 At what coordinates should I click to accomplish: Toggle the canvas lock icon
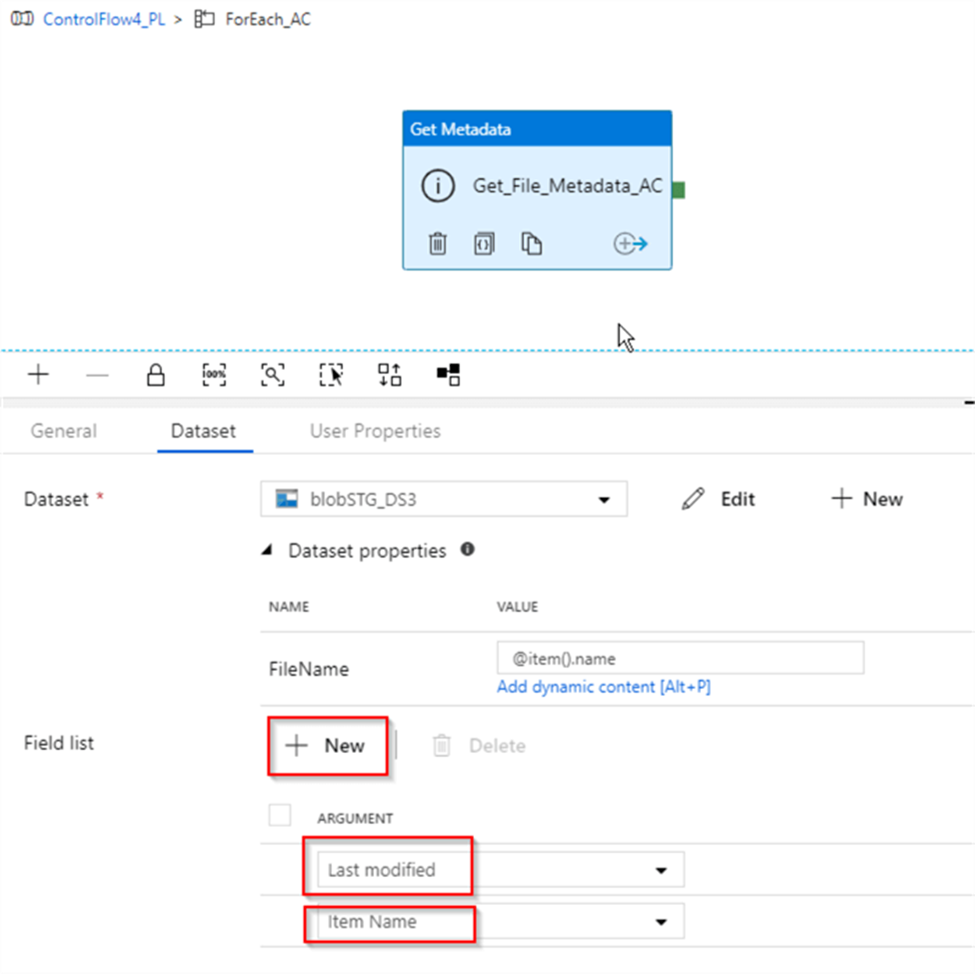coord(155,375)
